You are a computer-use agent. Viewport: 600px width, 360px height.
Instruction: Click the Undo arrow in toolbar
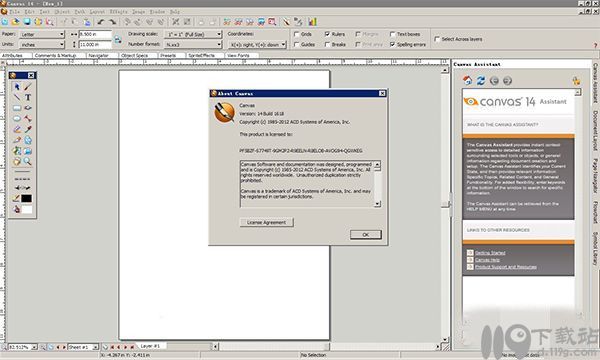click(x=101, y=22)
